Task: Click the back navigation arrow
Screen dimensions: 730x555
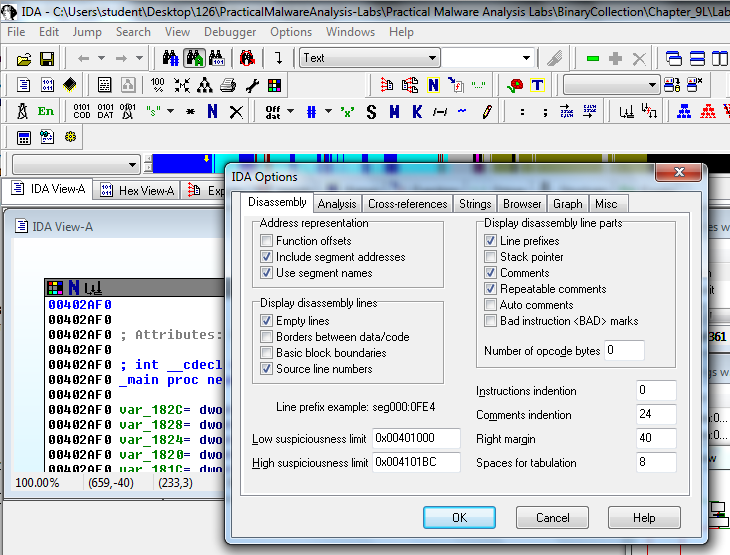Action: click(83, 59)
